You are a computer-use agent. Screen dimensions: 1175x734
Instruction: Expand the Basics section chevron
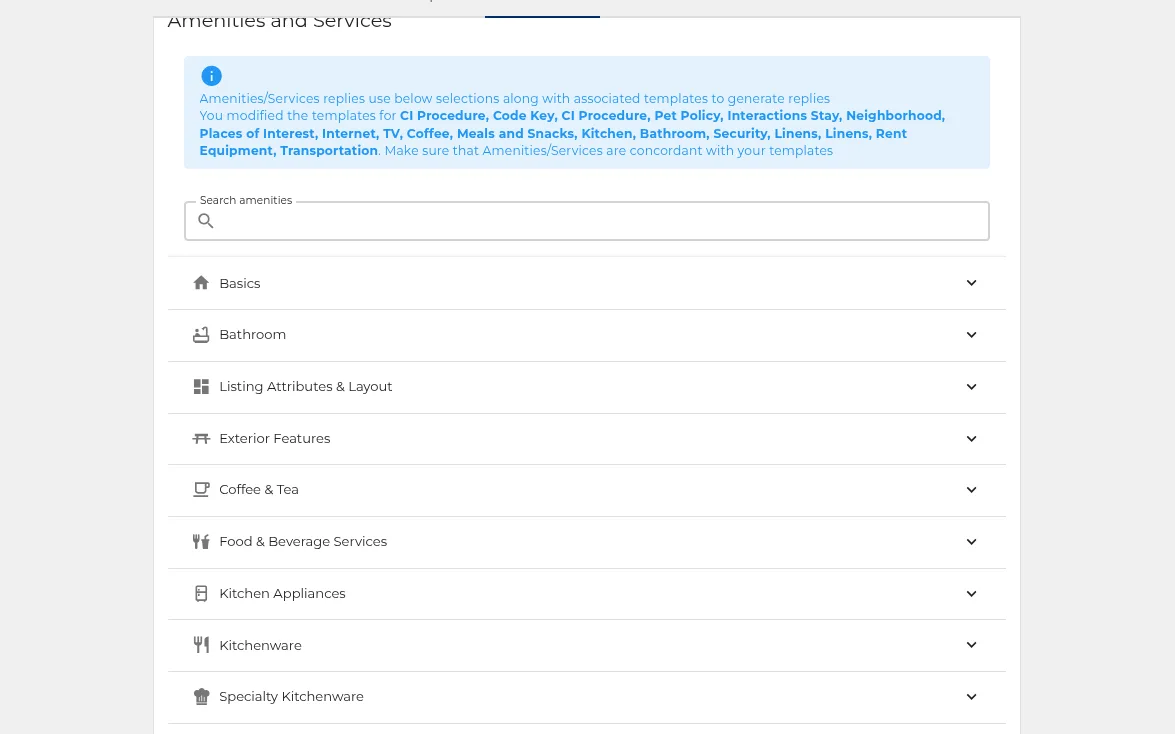[971, 283]
